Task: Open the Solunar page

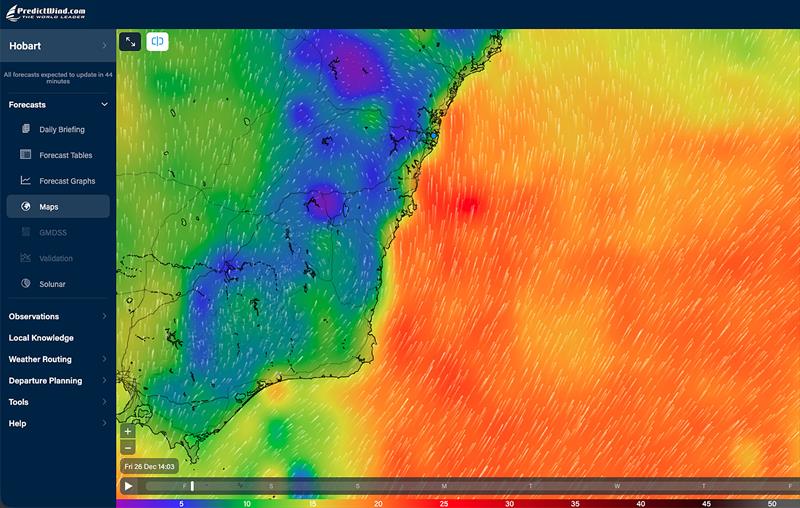Action: (53, 284)
